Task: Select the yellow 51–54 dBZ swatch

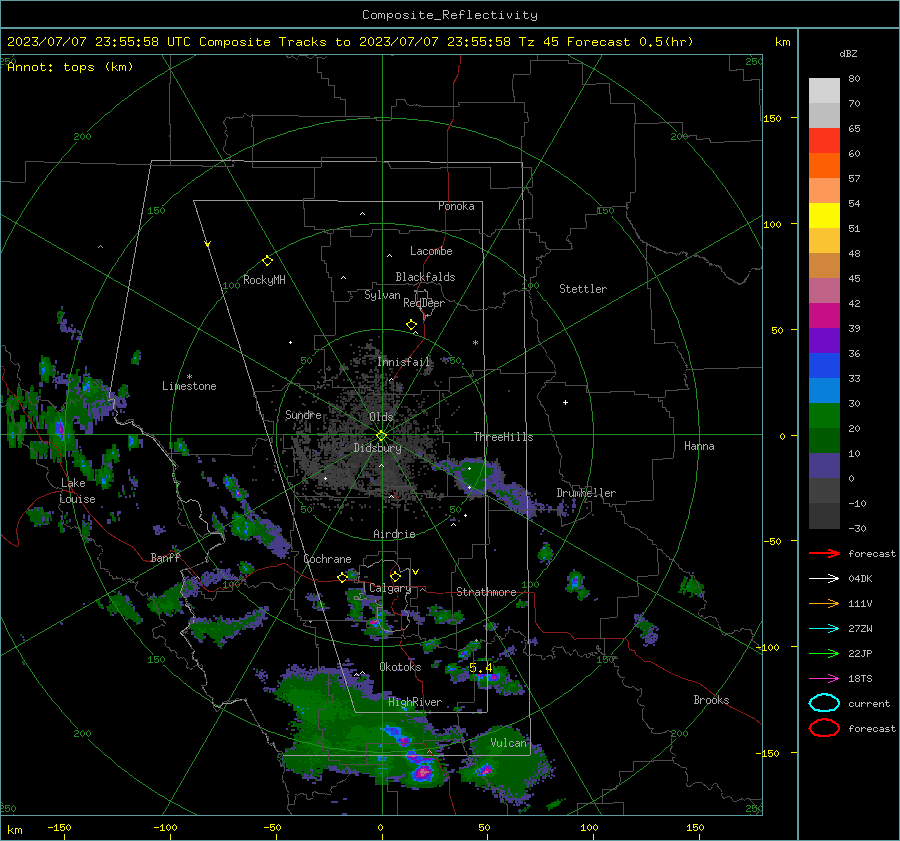Action: click(824, 216)
